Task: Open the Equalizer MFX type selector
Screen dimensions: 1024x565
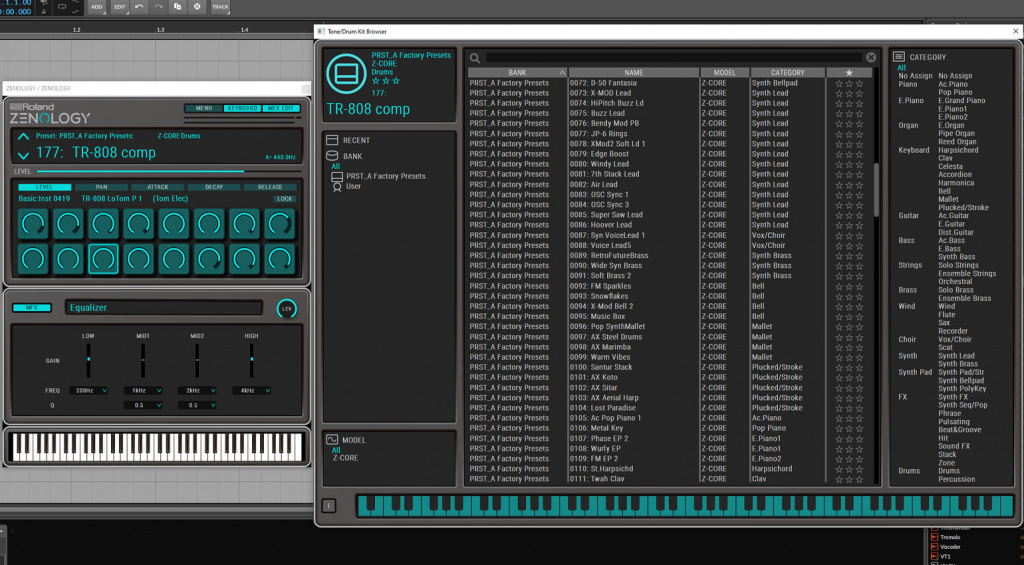Action: [x=163, y=308]
